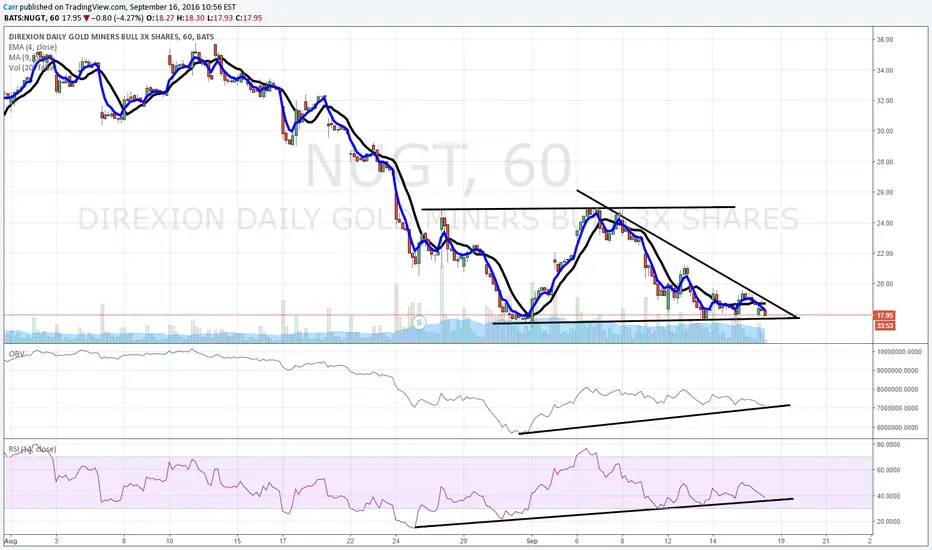Click the 24.00 price axis label
This screenshot has height=550, width=932.
pyautogui.click(x=884, y=223)
